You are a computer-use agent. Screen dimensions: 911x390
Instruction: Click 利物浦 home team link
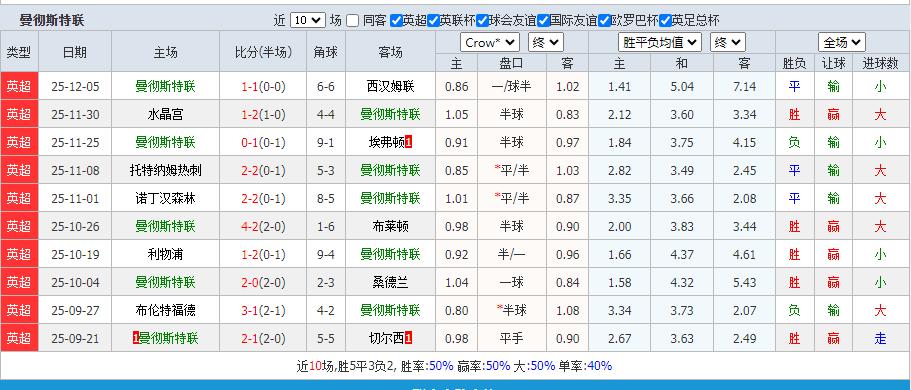166,254
